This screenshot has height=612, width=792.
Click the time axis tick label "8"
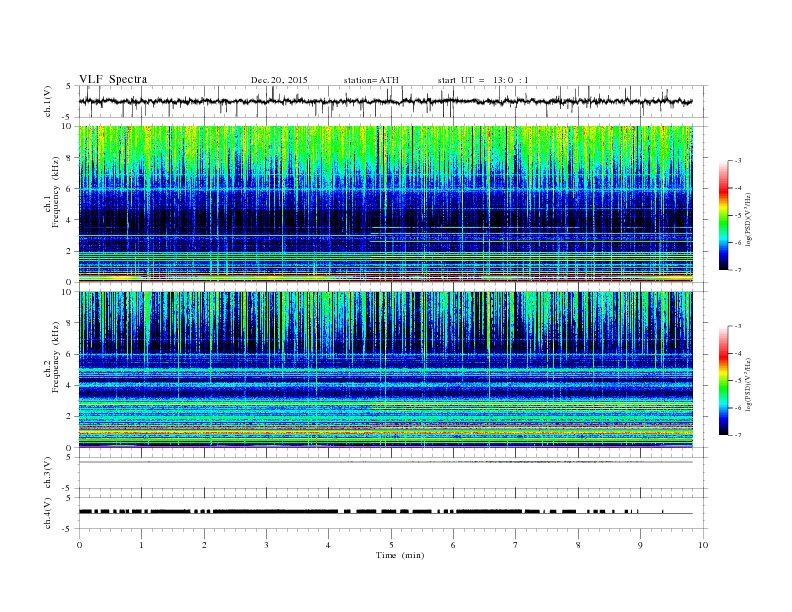pyautogui.click(x=578, y=545)
